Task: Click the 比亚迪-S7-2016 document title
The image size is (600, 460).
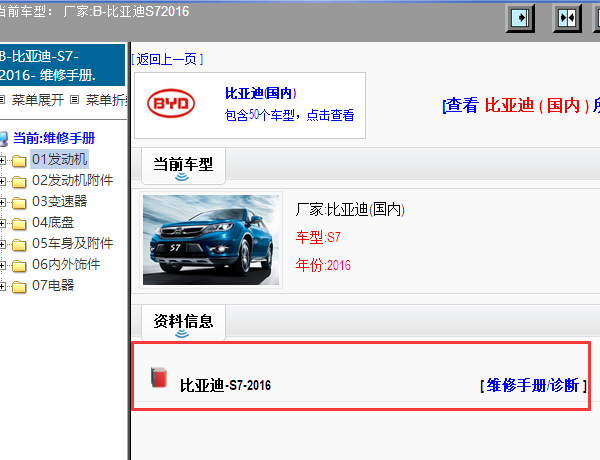Action: click(x=225, y=385)
